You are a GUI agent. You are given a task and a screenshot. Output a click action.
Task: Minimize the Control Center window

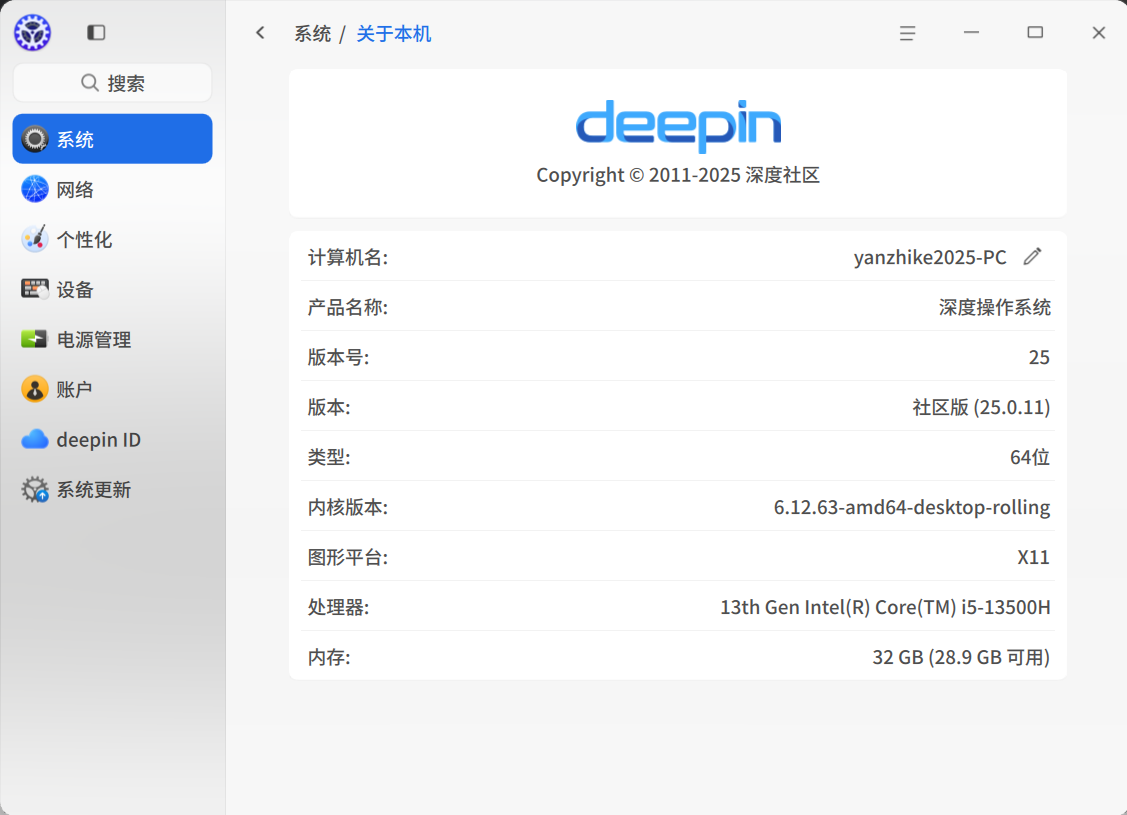(x=972, y=32)
